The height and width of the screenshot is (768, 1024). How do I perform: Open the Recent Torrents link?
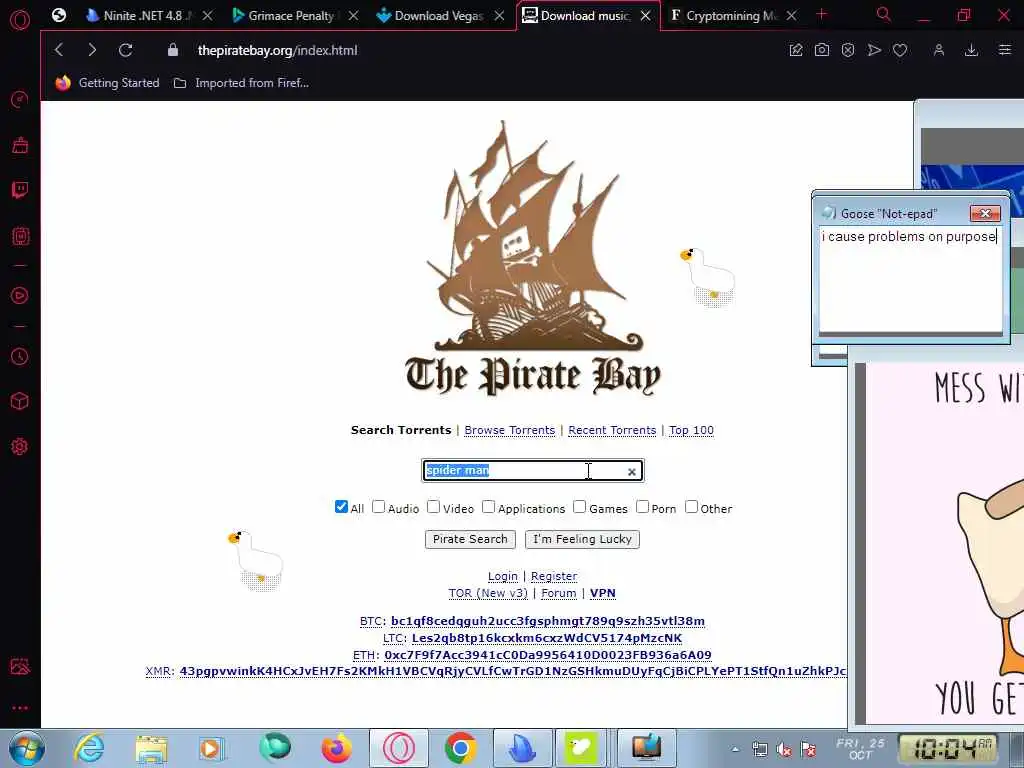612,430
